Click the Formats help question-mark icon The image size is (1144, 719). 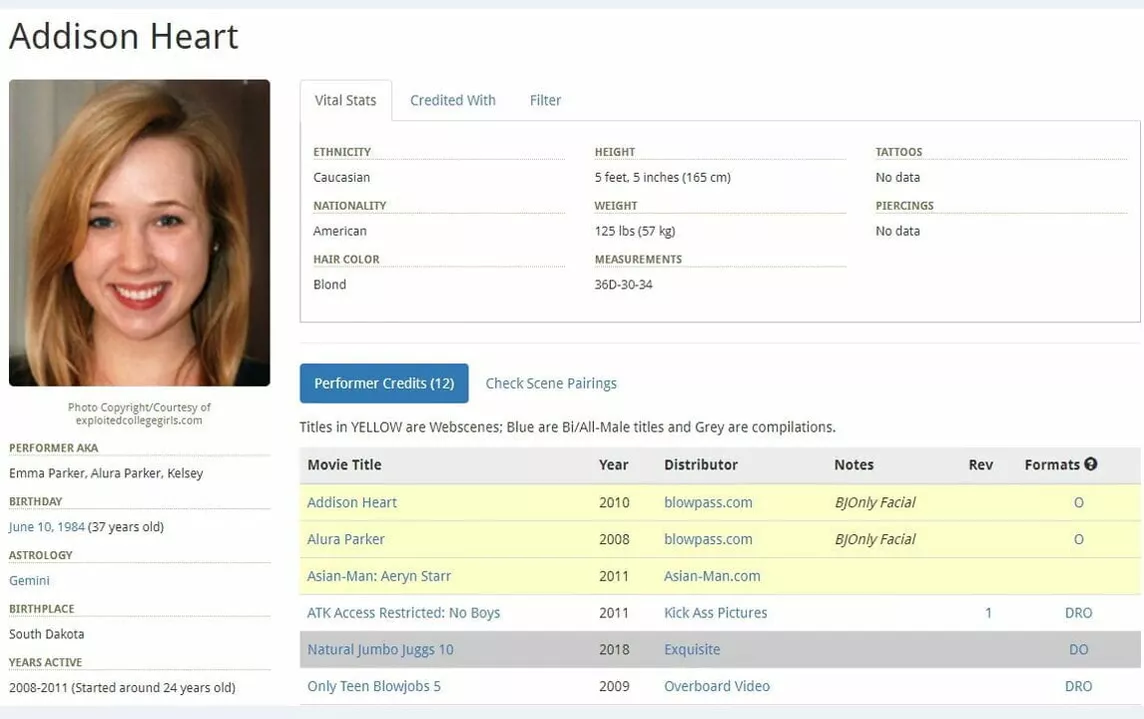[x=1090, y=464]
